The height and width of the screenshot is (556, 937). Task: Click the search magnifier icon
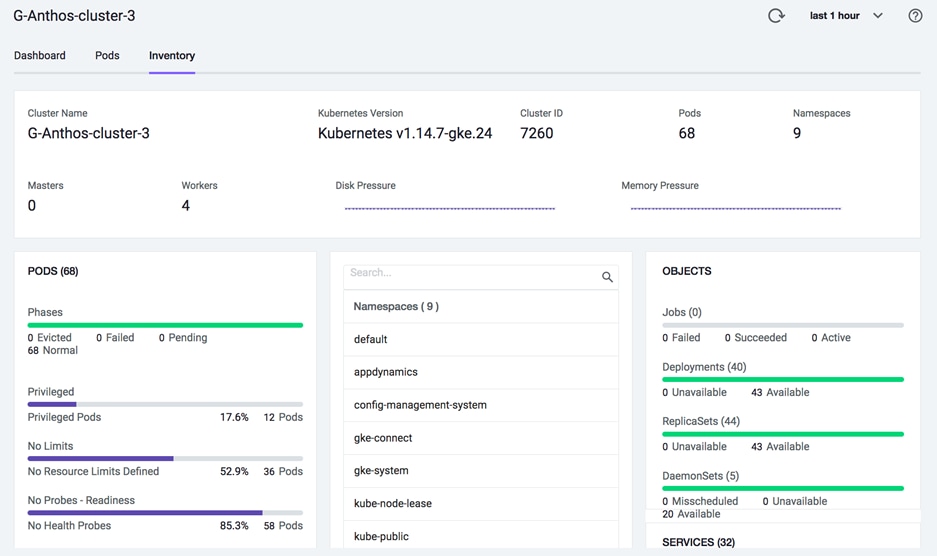pos(607,277)
